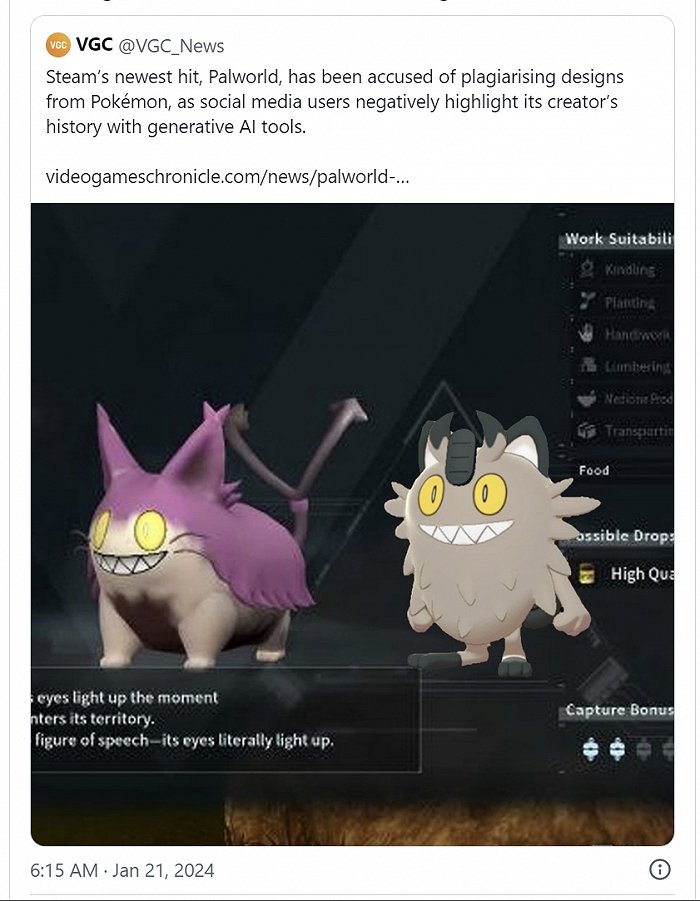Open the @VGC_News handle link

(x=171, y=46)
